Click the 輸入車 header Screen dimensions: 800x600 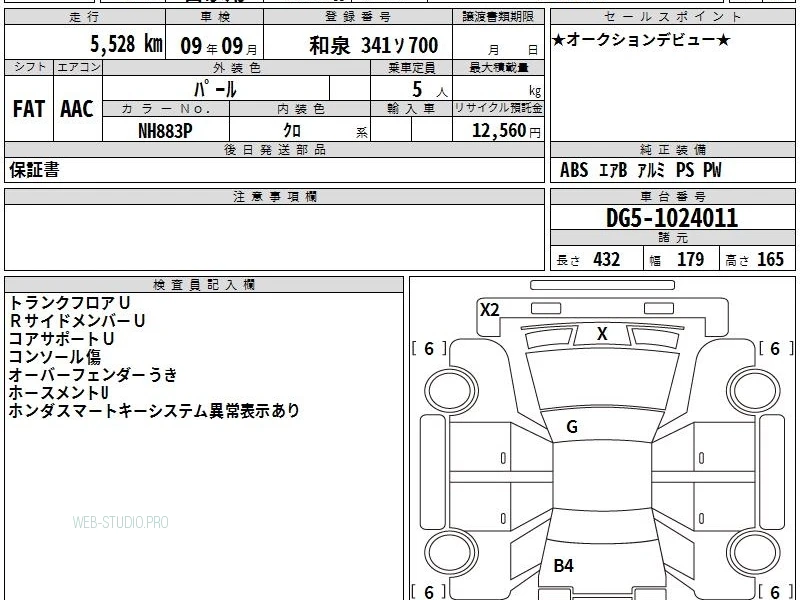coord(411,108)
